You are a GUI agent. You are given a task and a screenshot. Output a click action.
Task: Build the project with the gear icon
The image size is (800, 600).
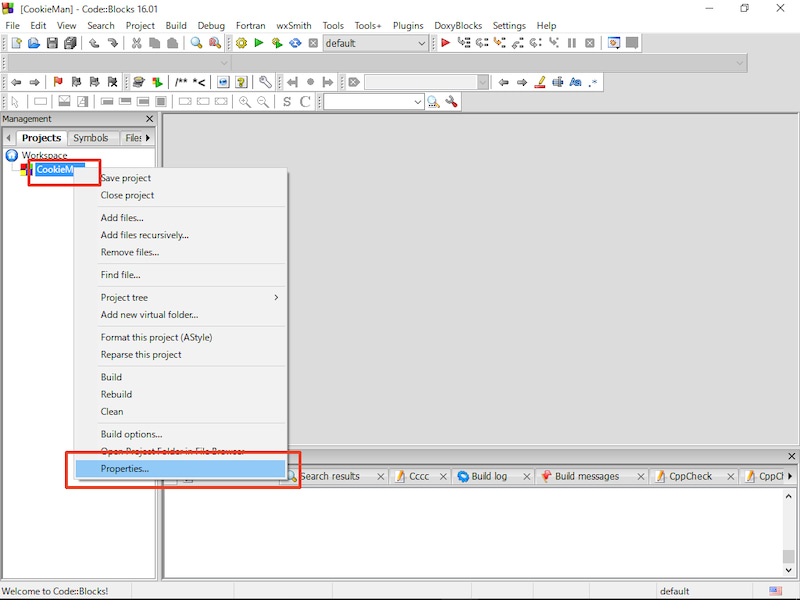[x=241, y=43]
